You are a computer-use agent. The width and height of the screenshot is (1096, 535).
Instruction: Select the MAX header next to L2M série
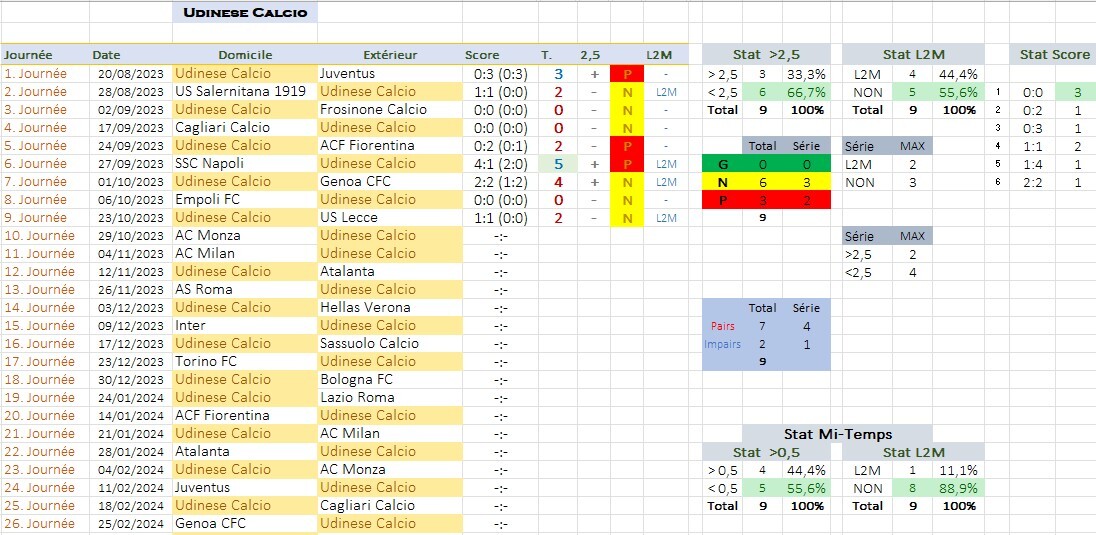913,146
